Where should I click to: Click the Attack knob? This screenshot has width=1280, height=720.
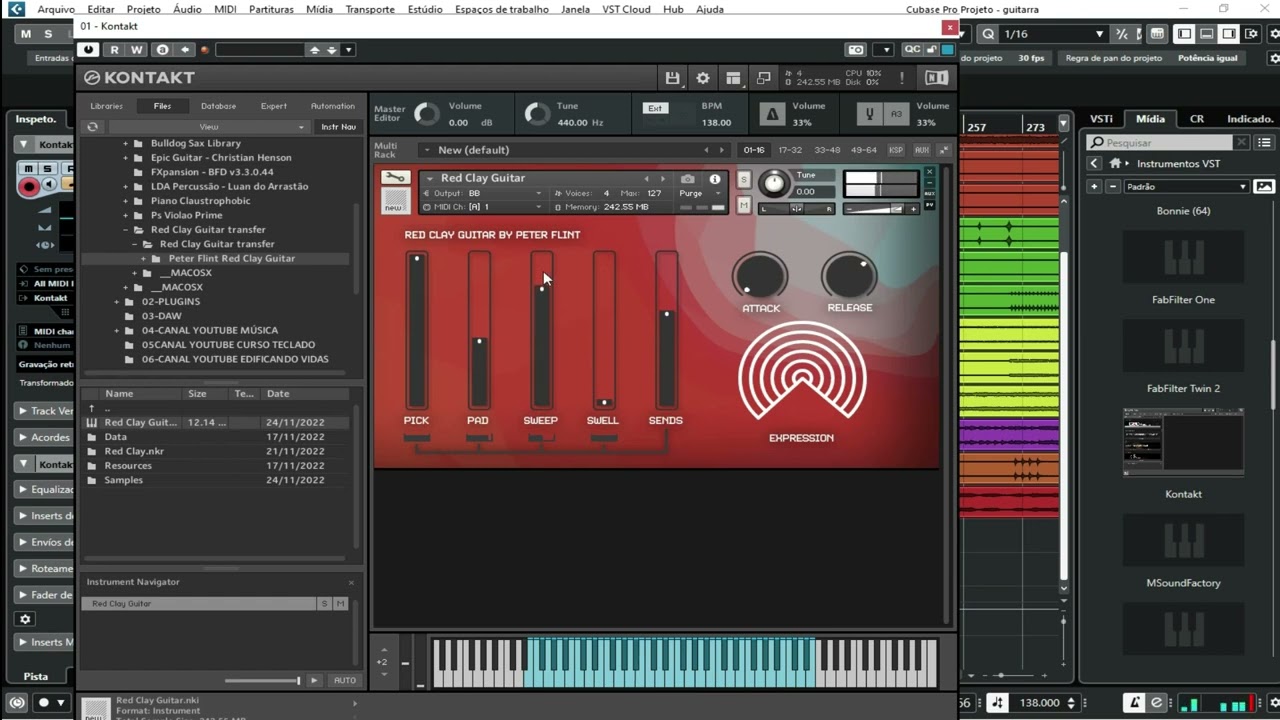pyautogui.click(x=760, y=274)
